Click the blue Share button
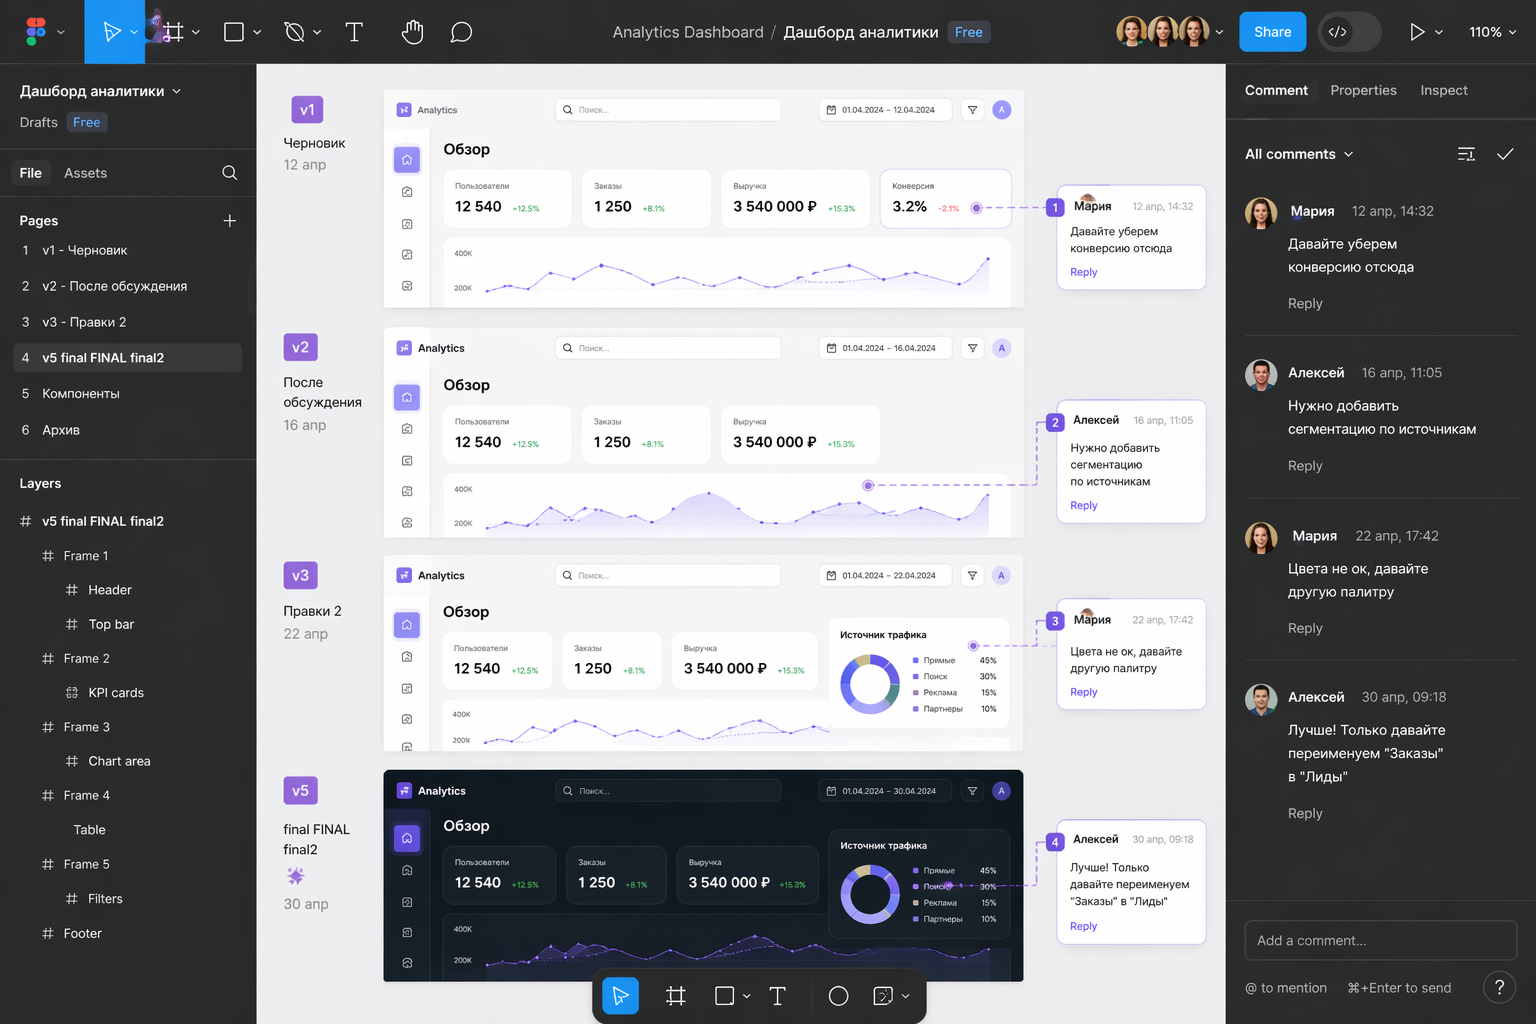Viewport: 1536px width, 1024px height. pos(1272,32)
